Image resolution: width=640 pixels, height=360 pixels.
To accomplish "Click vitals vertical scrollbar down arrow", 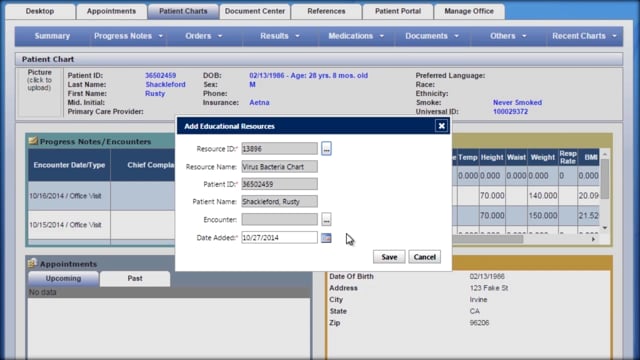I will pos(605,228).
